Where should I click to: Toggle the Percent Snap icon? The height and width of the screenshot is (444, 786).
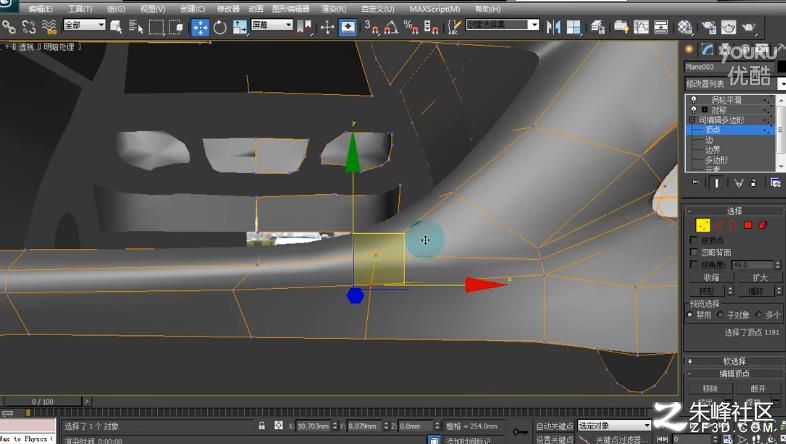411,27
